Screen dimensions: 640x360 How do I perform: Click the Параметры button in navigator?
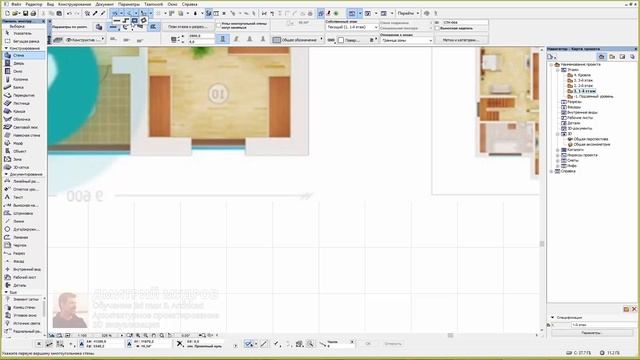click(591, 333)
